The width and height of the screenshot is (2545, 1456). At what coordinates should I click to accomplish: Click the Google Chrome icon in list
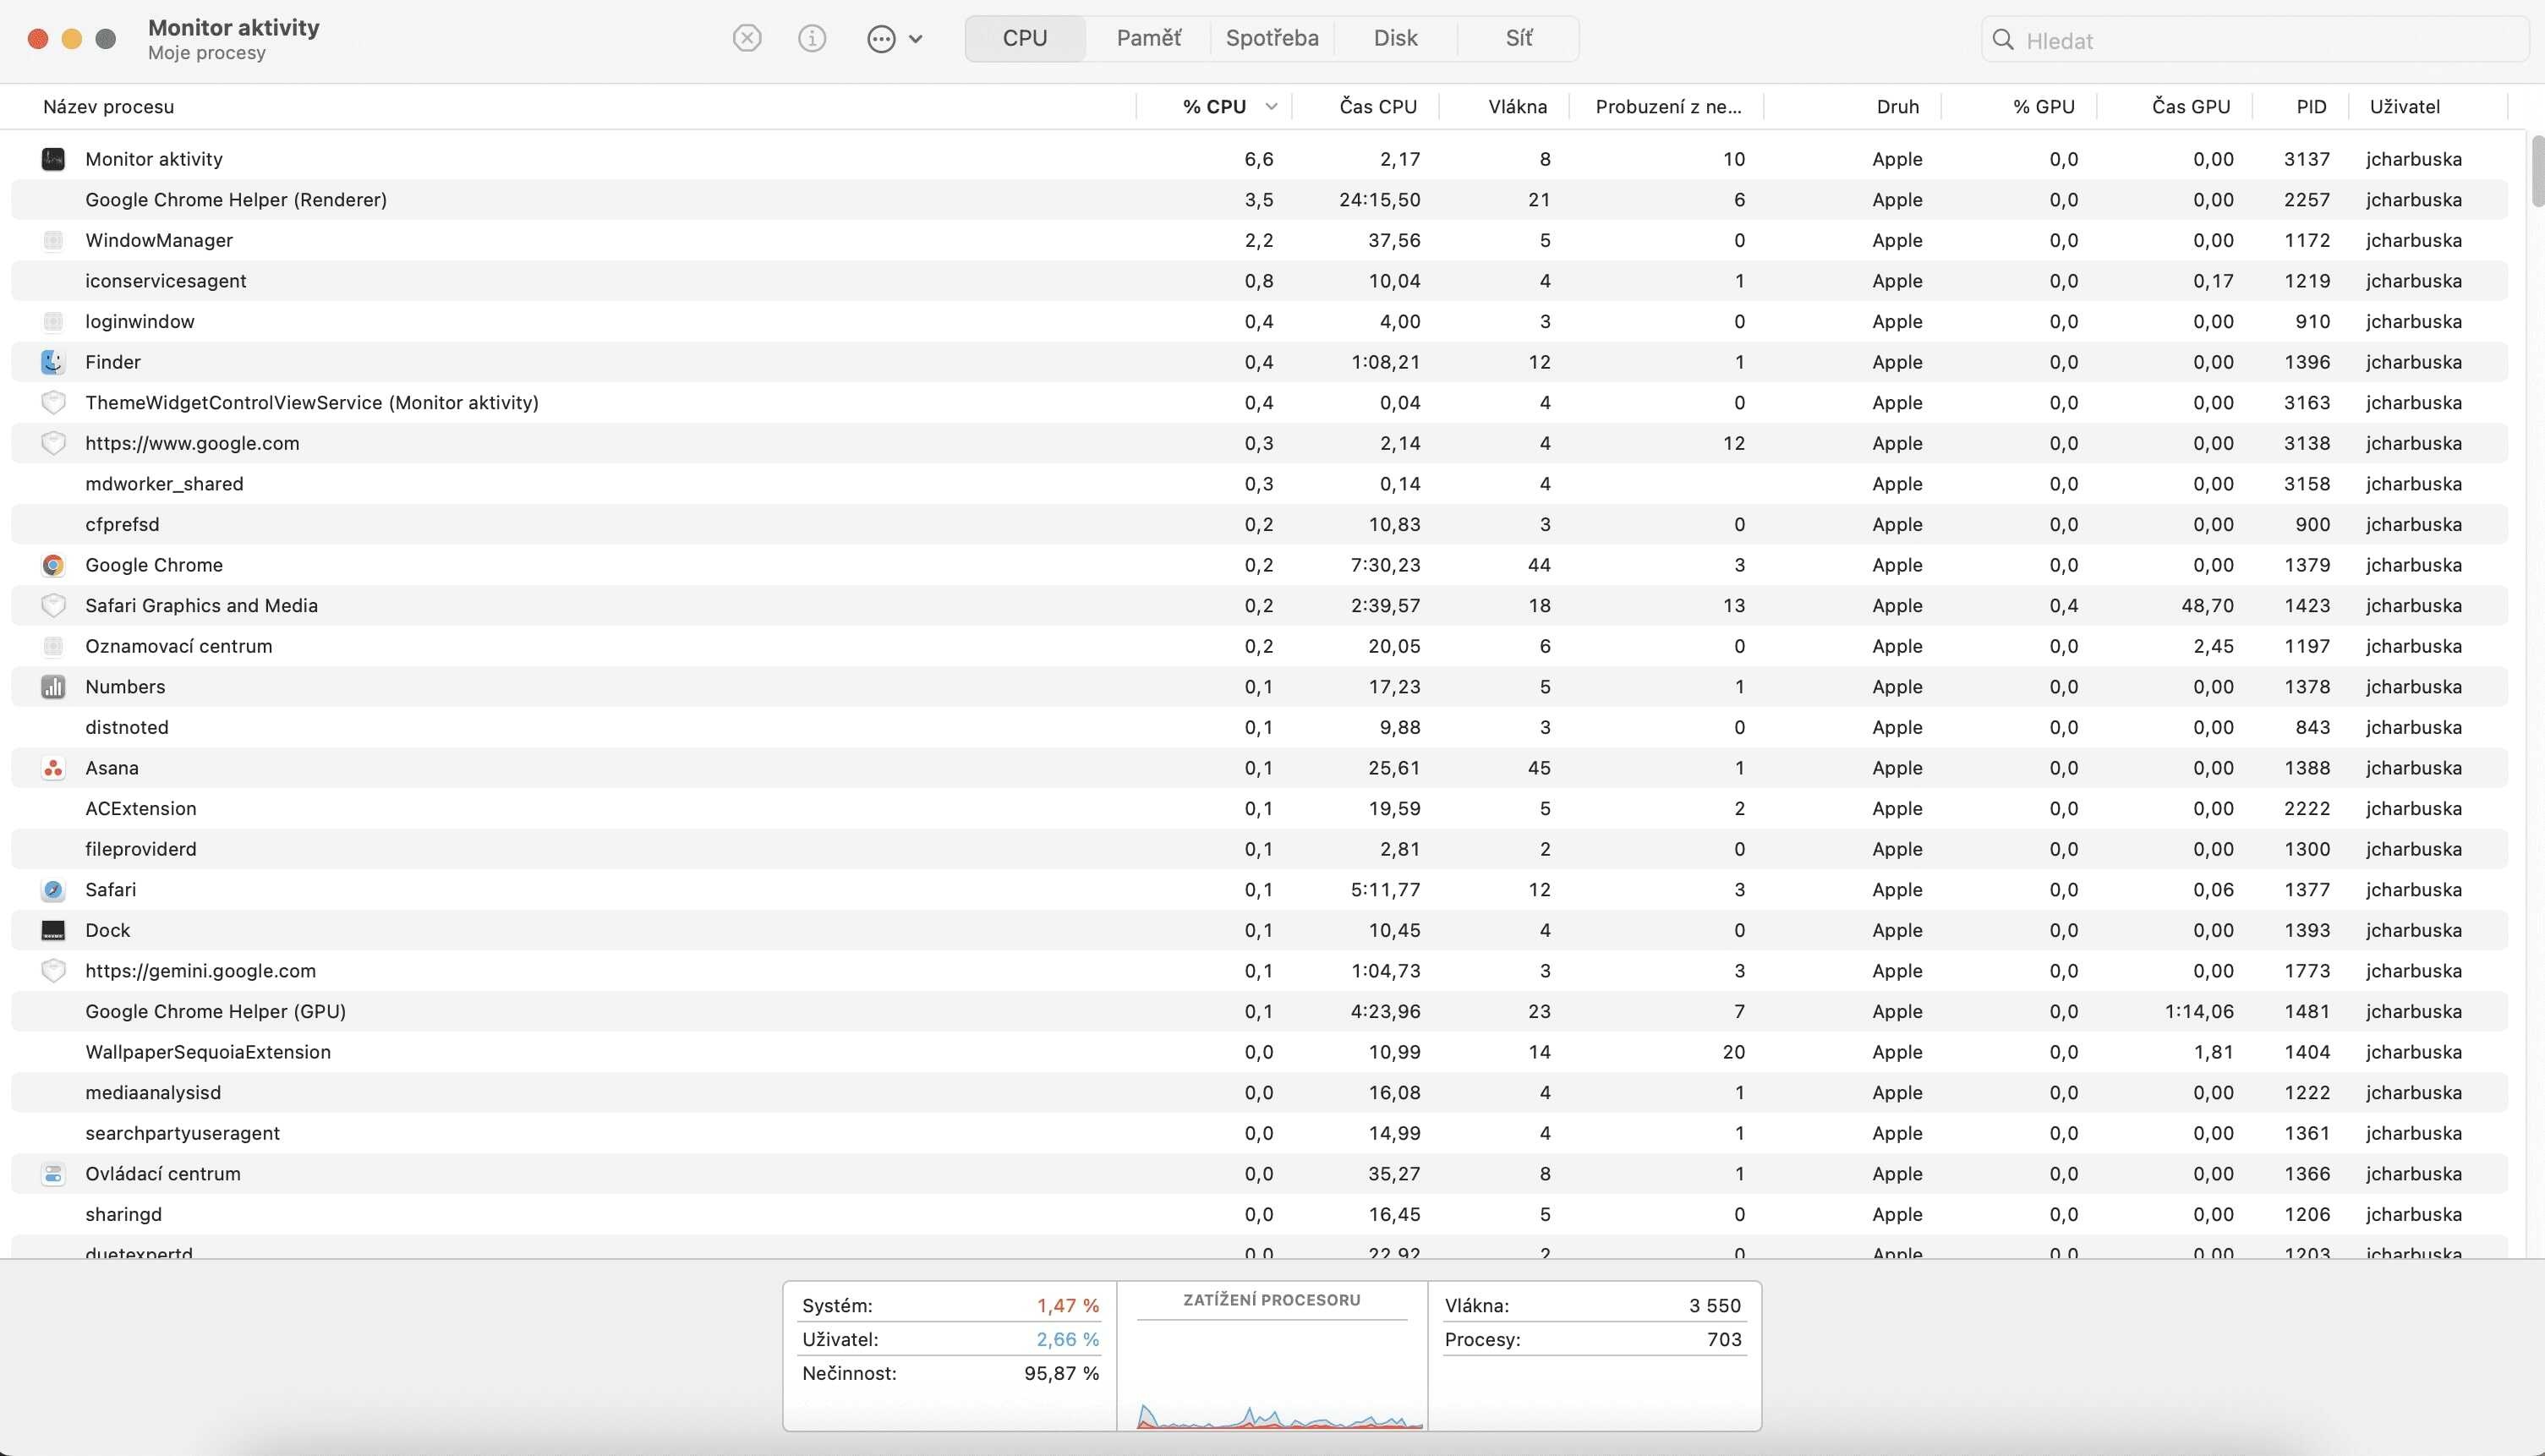click(53, 565)
